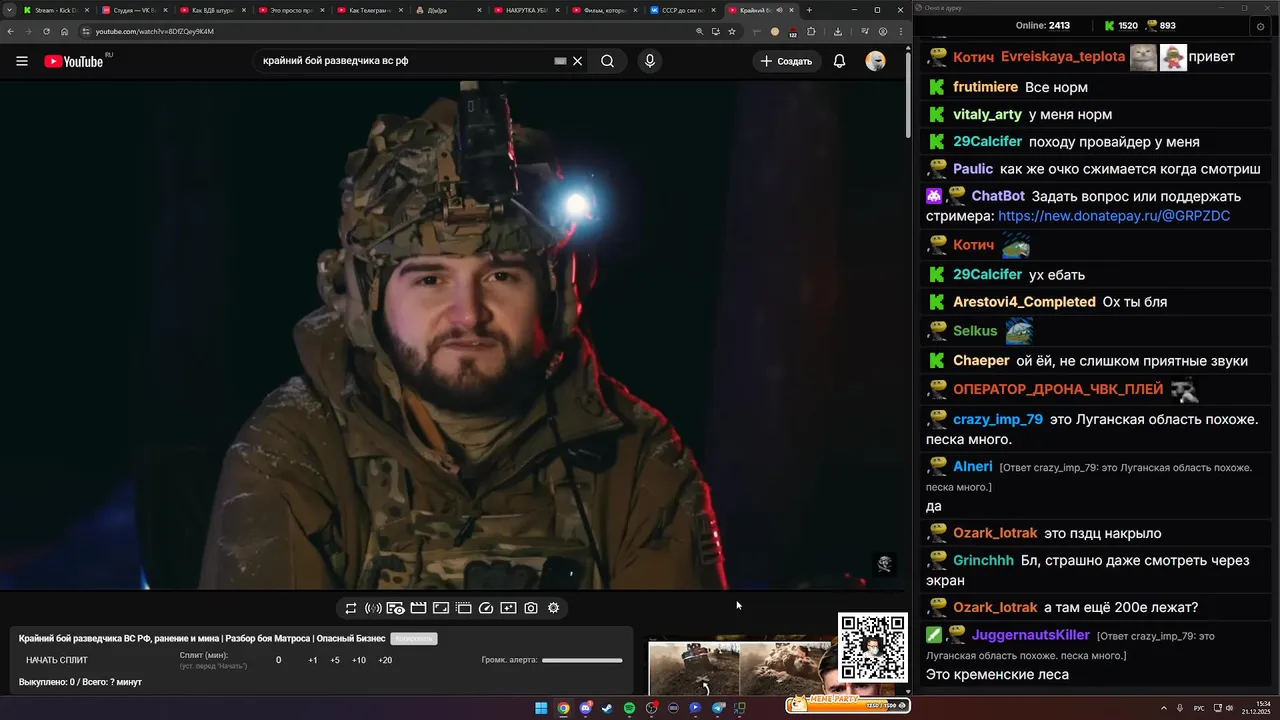Image resolution: width=1280 pixels, height=720 pixels.
Task: Open YouTube notifications bell
Action: (840, 61)
